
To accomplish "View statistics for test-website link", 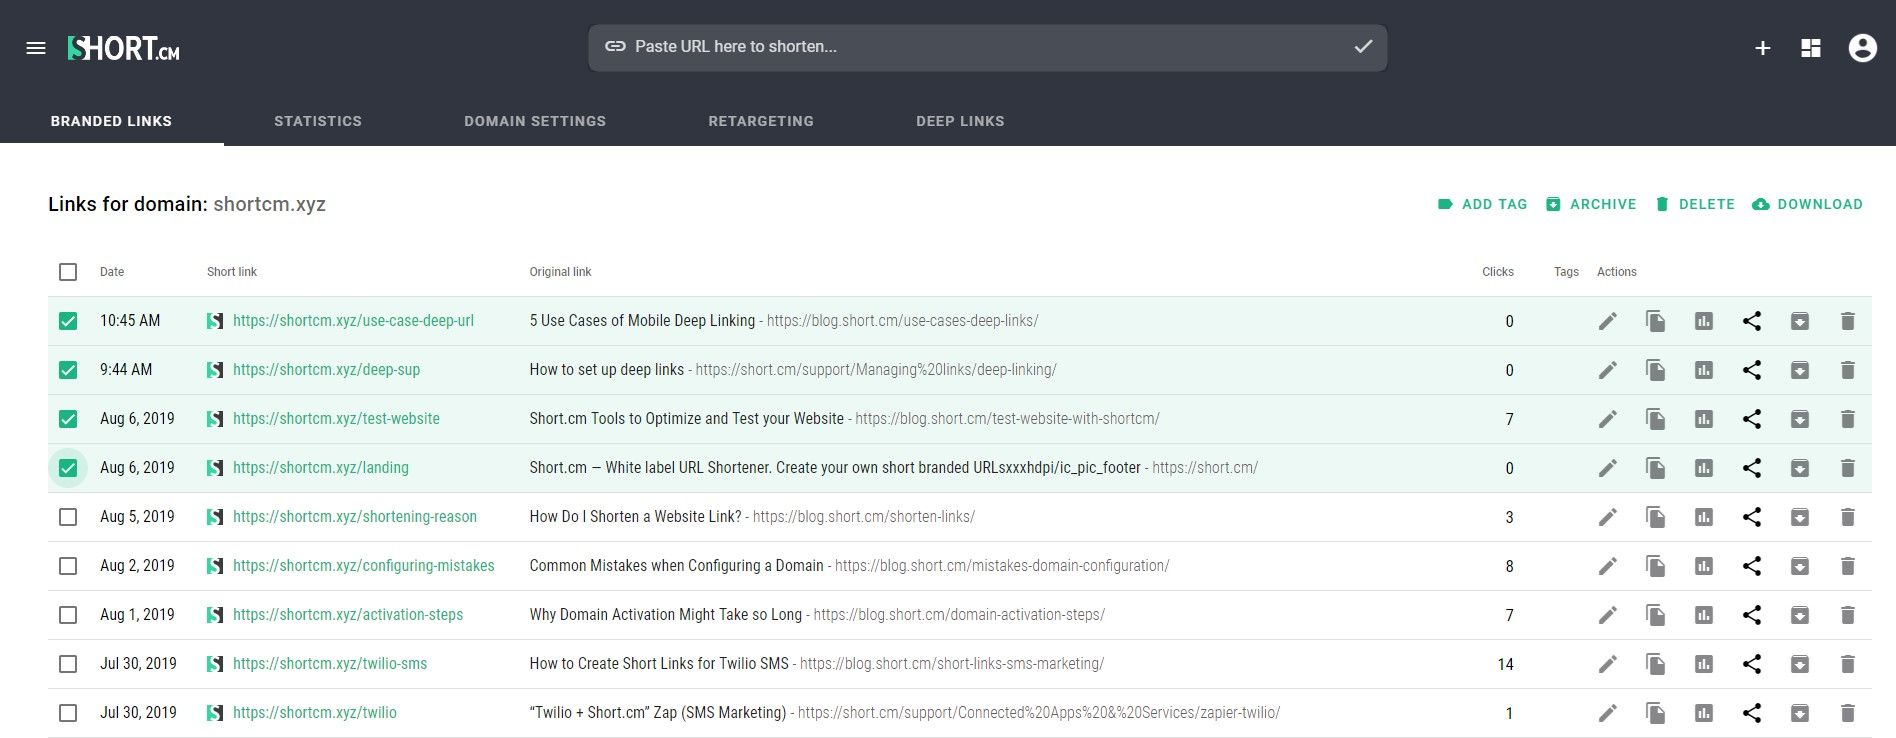I will (x=1704, y=419).
